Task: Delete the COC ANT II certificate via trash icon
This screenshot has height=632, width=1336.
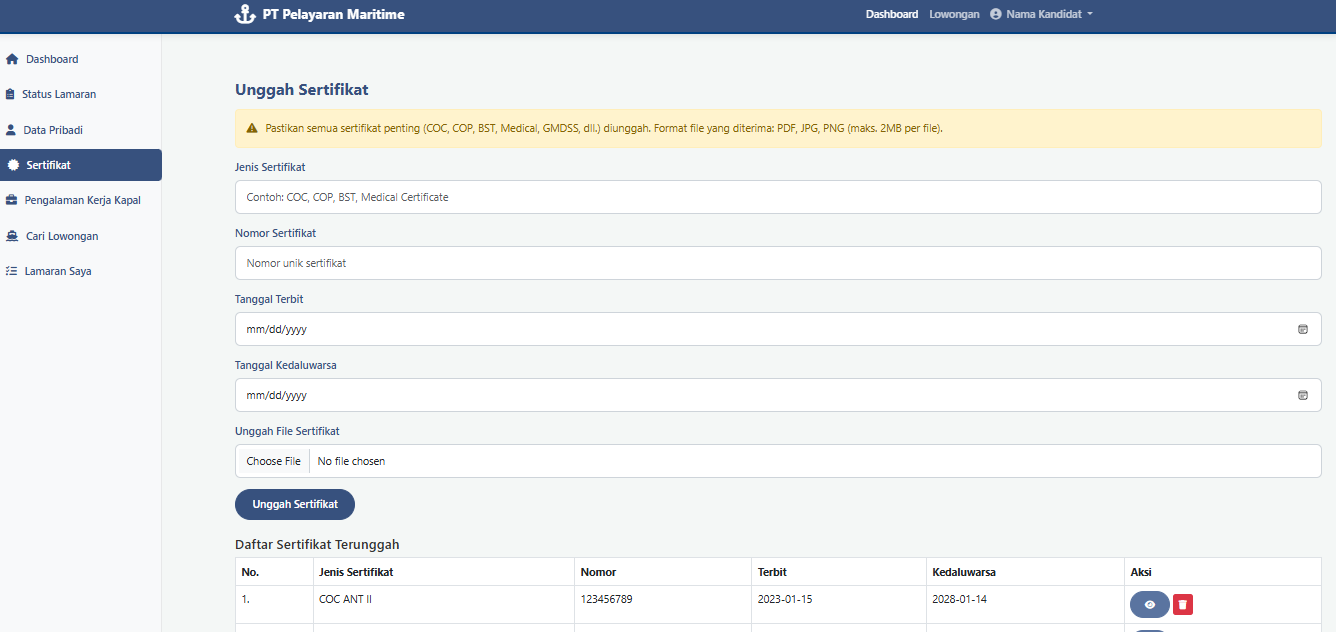Action: (1183, 605)
